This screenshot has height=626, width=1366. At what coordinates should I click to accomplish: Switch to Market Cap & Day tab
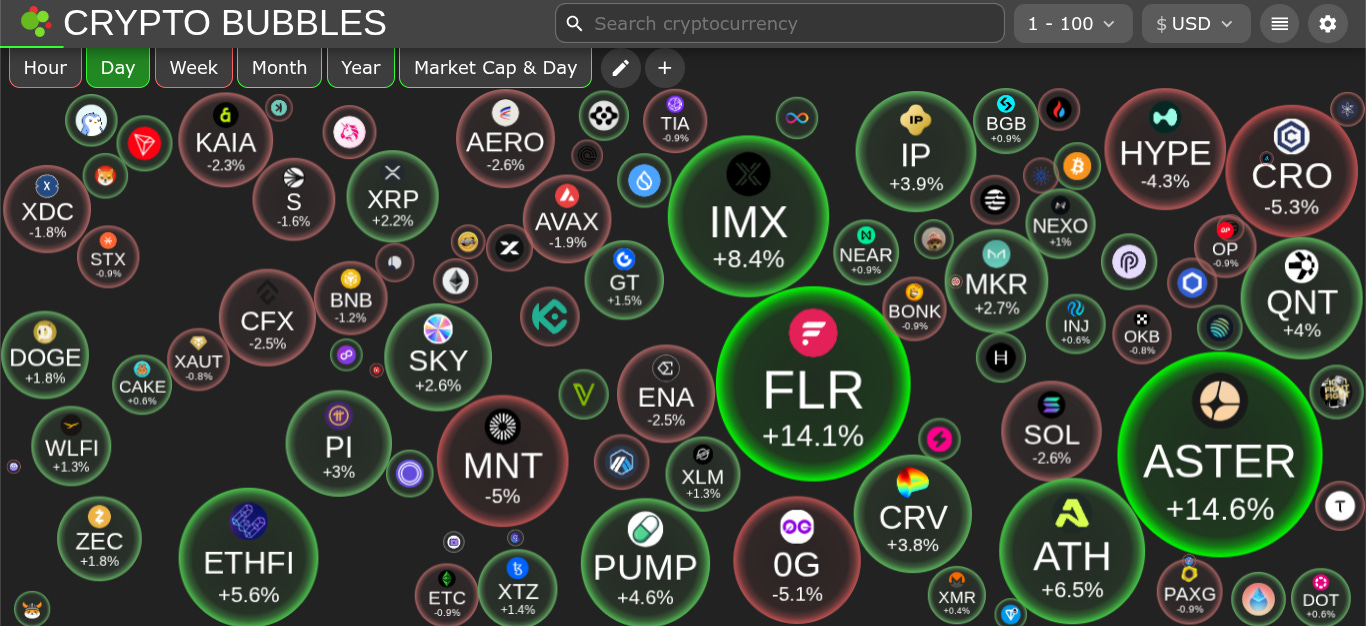coord(496,68)
